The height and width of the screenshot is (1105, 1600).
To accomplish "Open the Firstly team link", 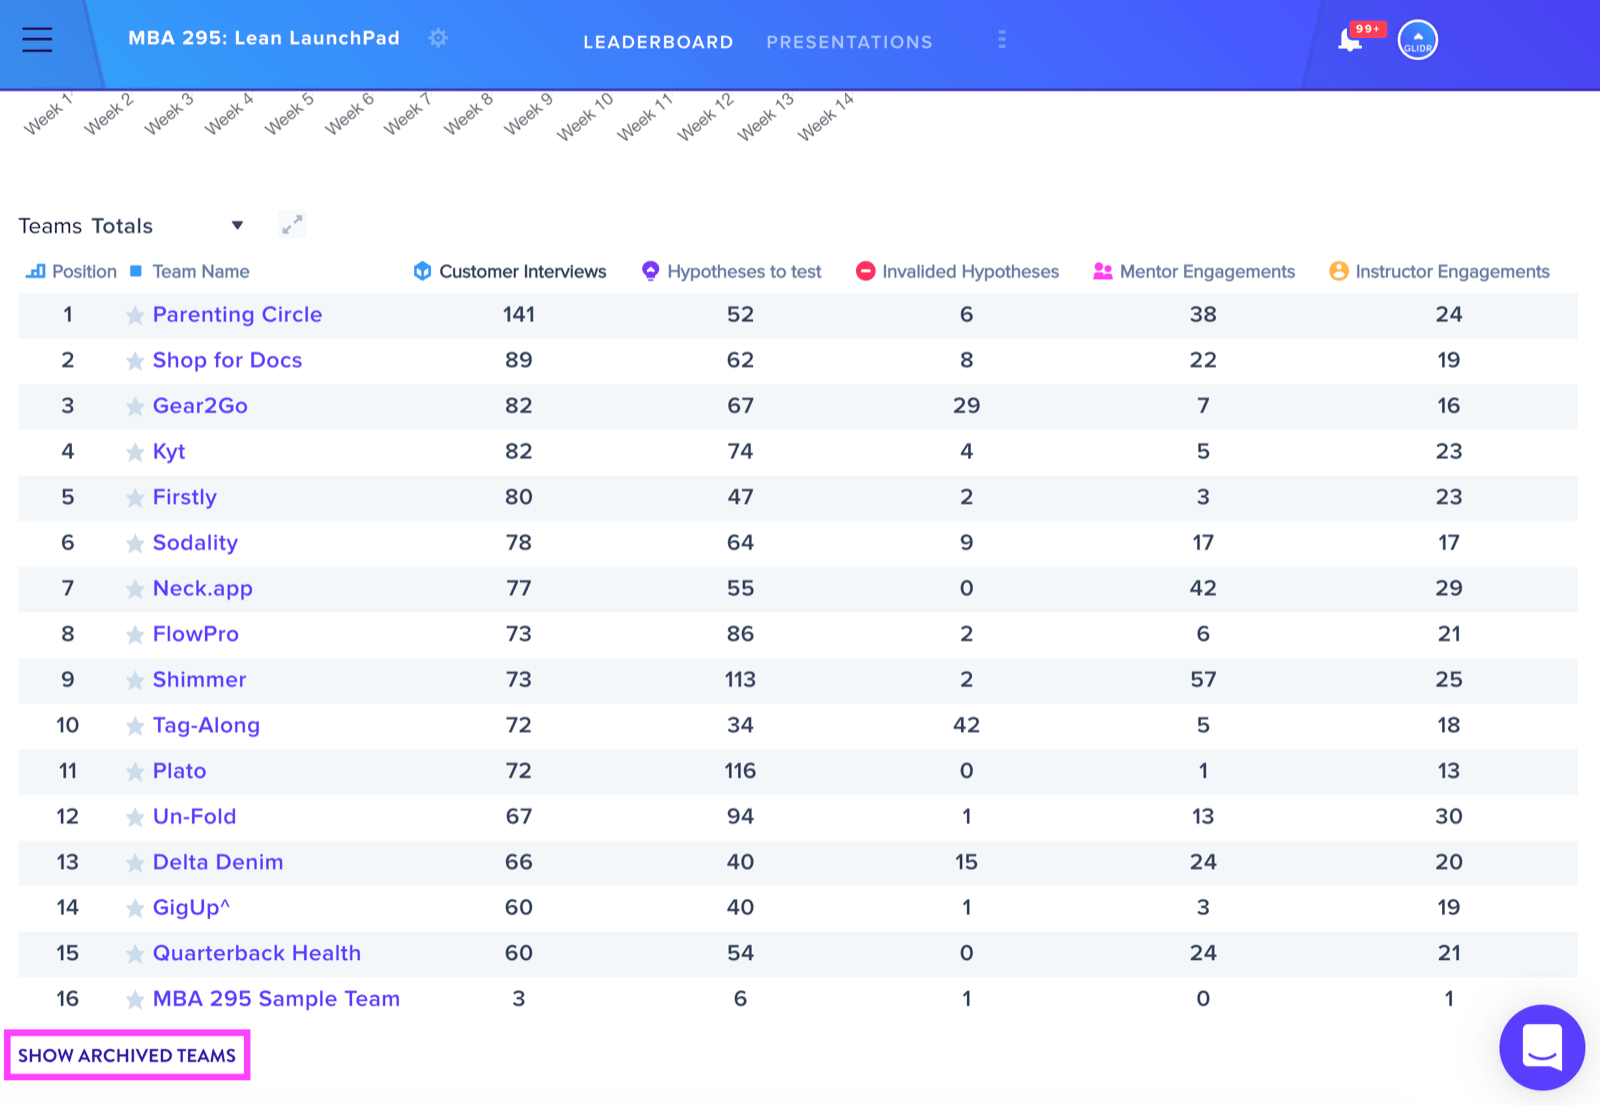I will pos(184,497).
